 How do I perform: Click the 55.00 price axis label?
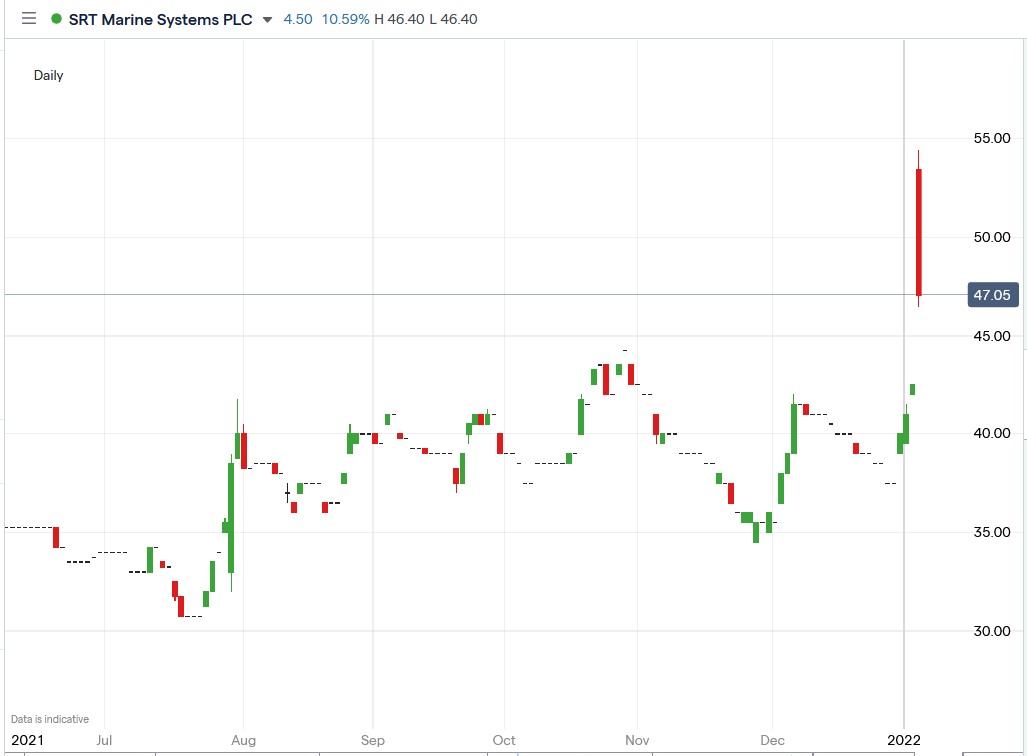pos(990,138)
